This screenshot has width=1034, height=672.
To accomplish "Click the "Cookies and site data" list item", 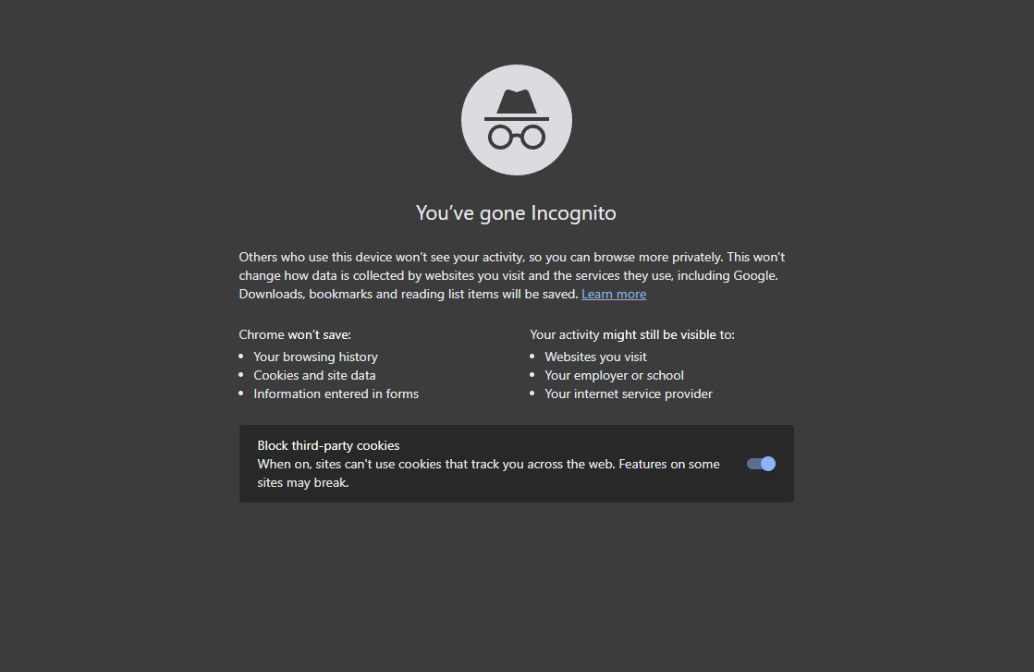I will coord(315,375).
